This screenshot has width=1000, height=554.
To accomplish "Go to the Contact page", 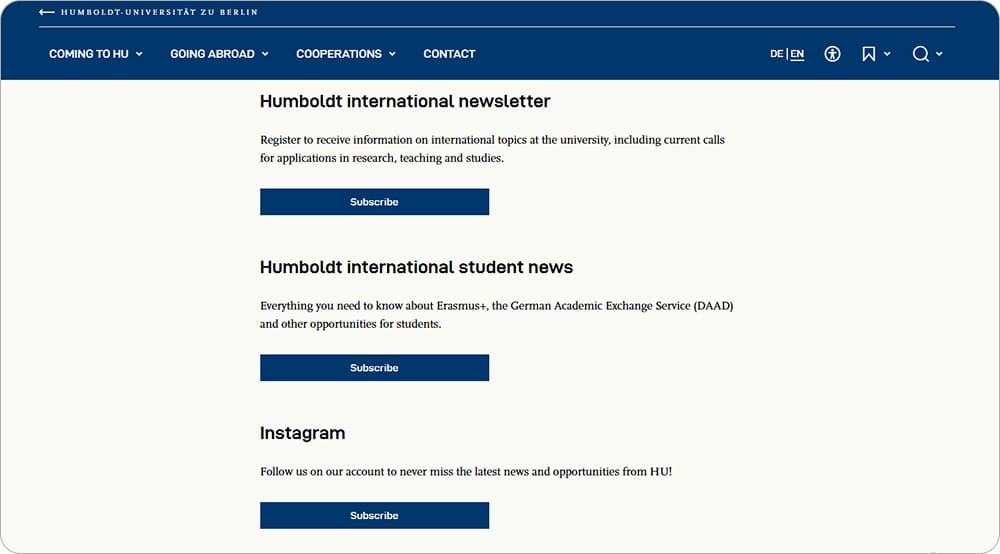I will [x=449, y=54].
